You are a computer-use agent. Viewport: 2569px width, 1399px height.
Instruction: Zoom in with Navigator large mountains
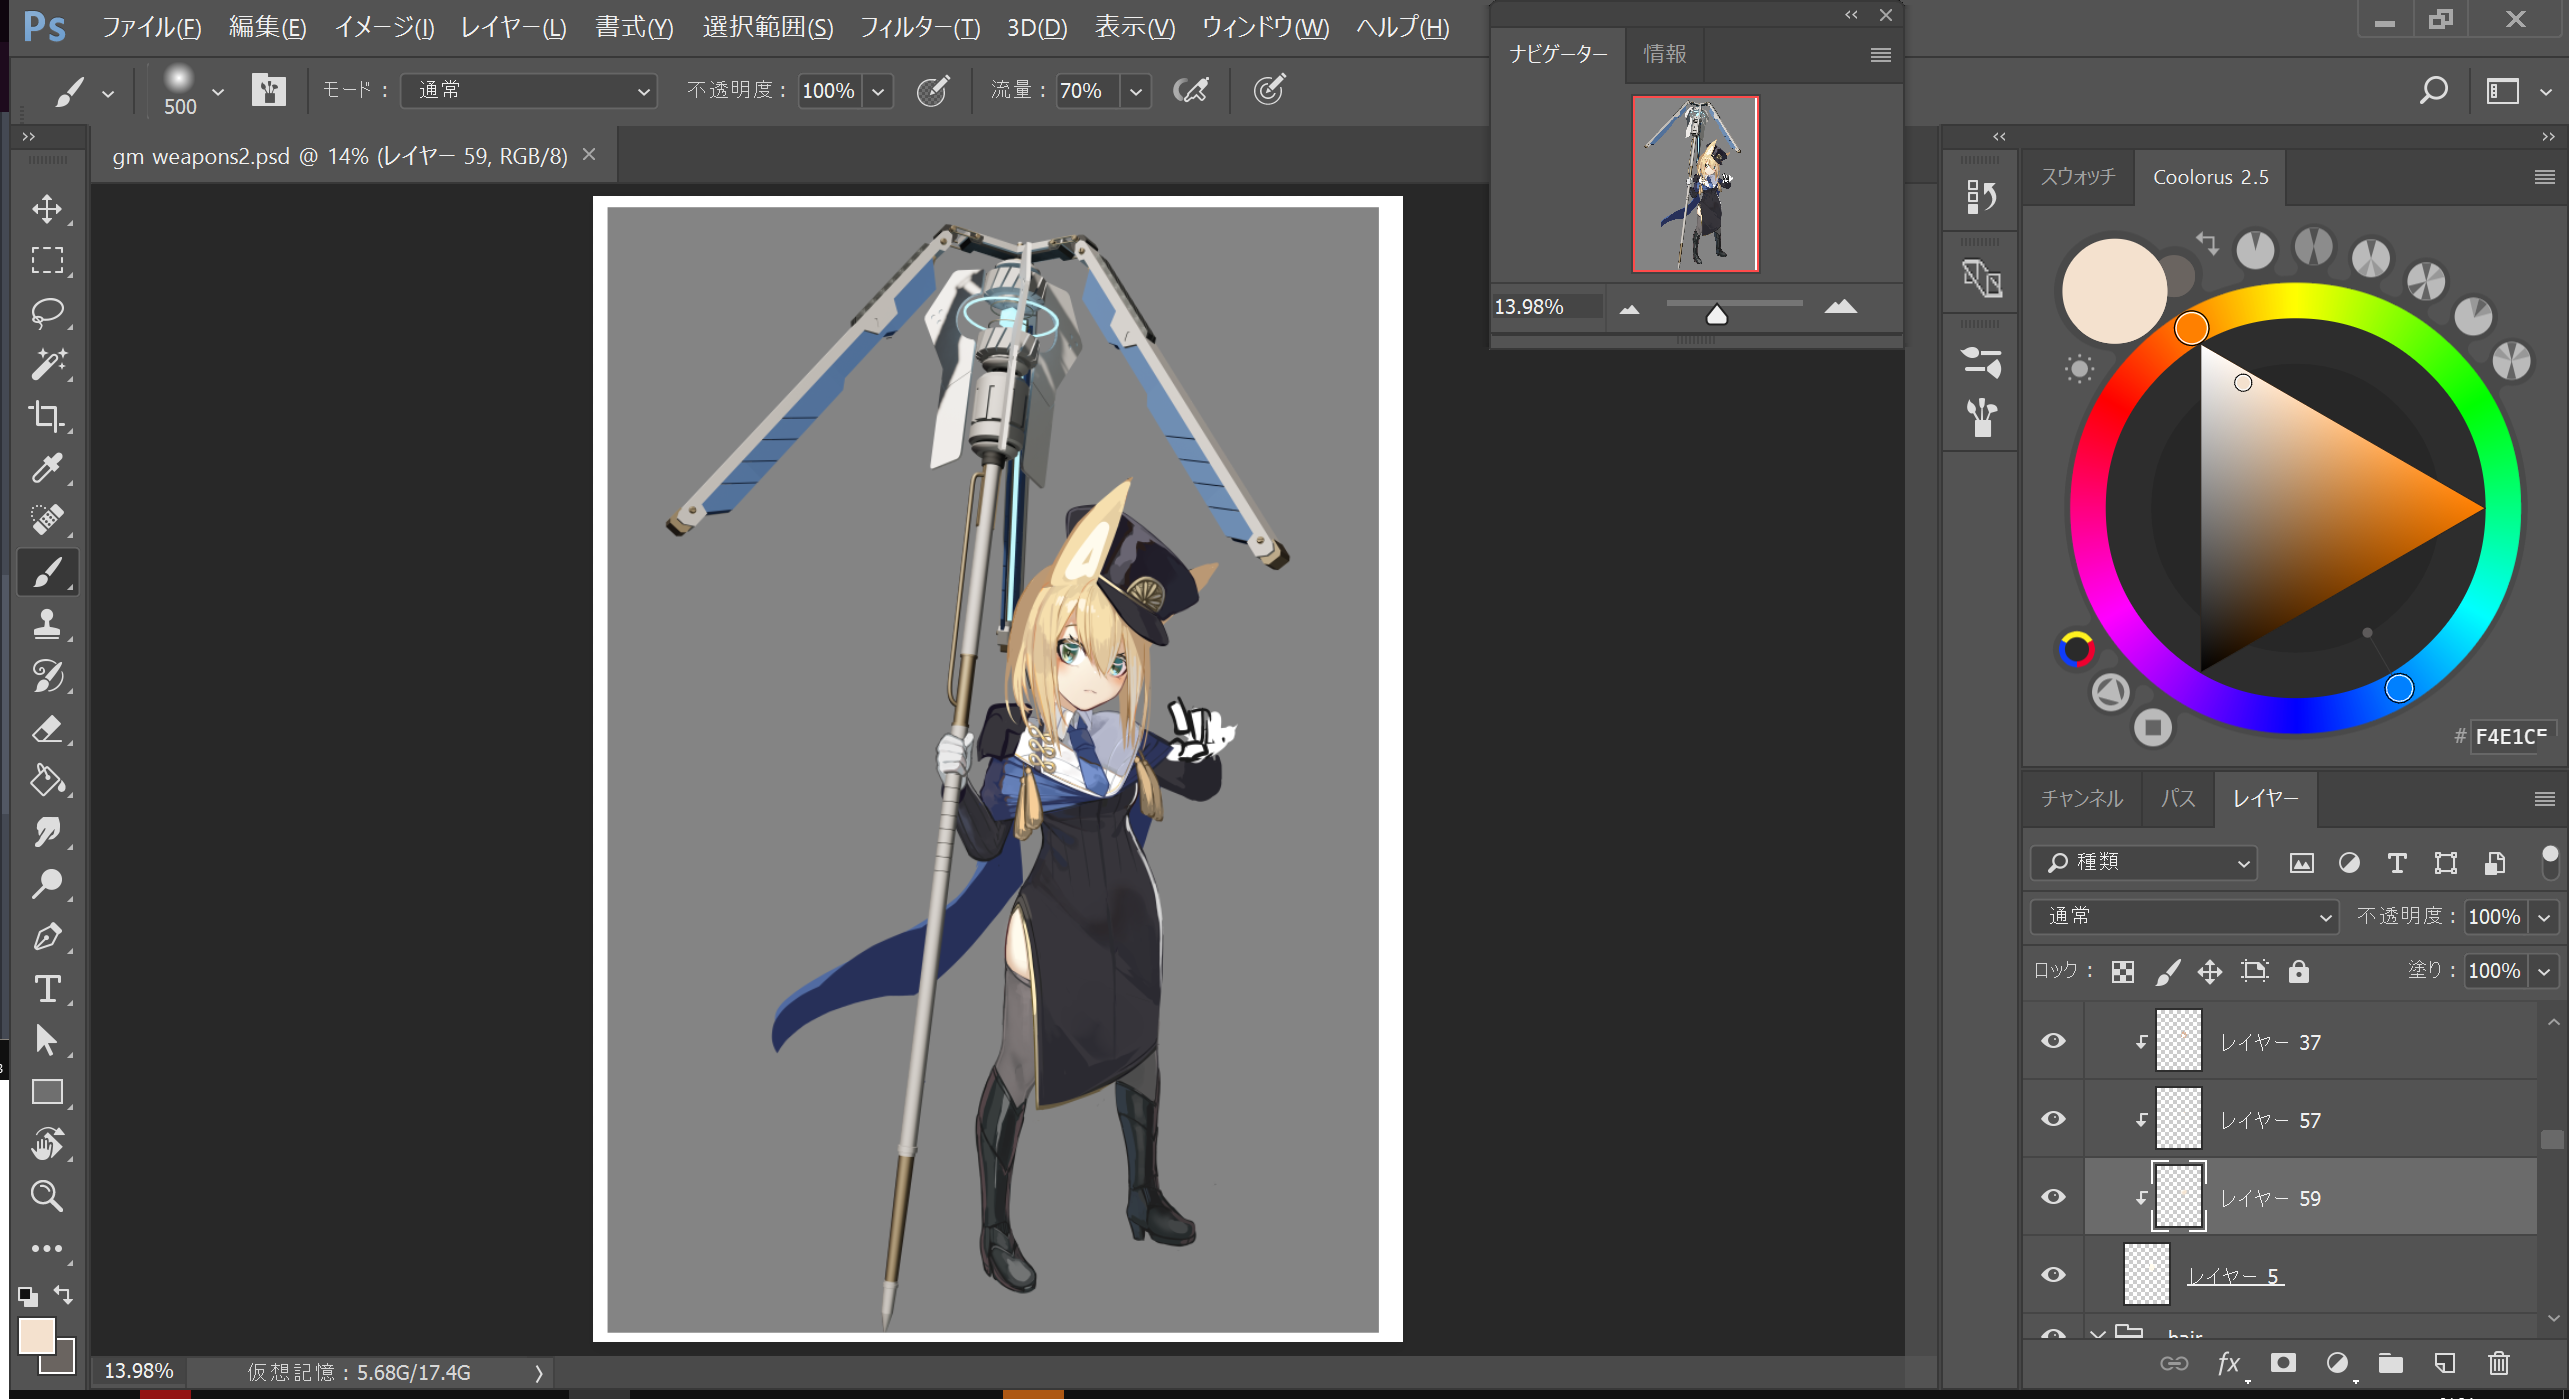tap(1840, 307)
